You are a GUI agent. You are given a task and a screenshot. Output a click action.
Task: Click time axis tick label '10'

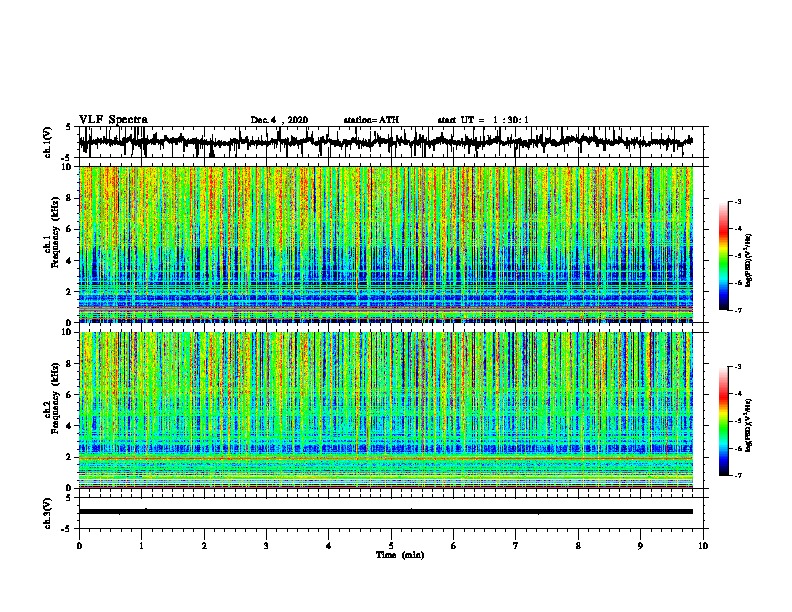(703, 546)
